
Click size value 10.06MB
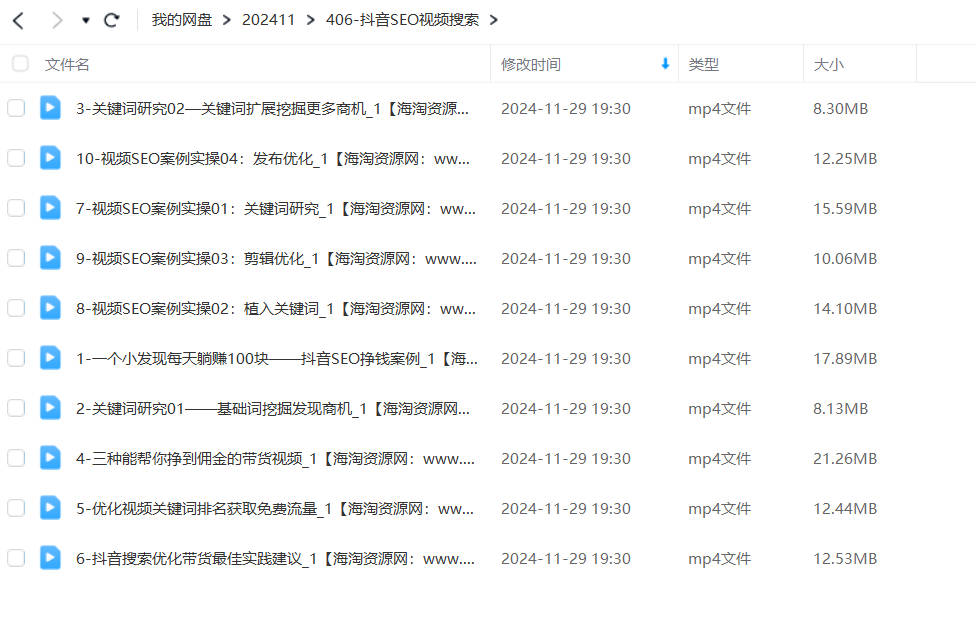point(845,258)
